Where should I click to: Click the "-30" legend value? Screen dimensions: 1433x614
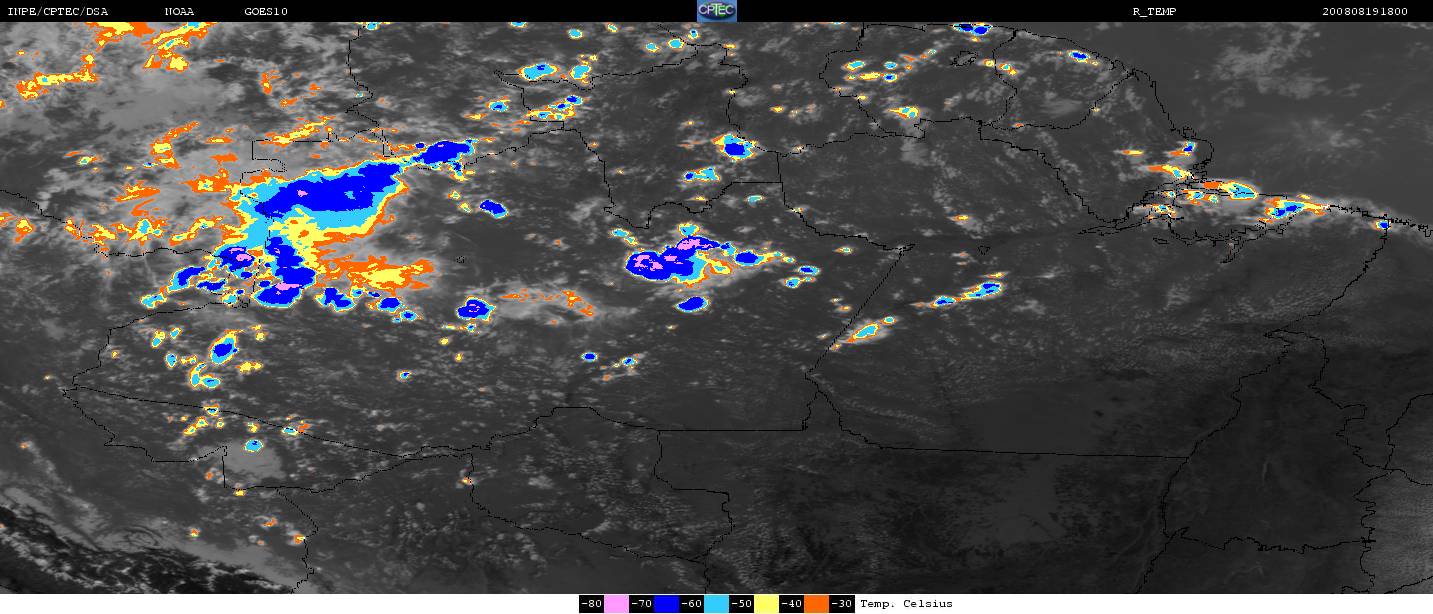click(841, 604)
